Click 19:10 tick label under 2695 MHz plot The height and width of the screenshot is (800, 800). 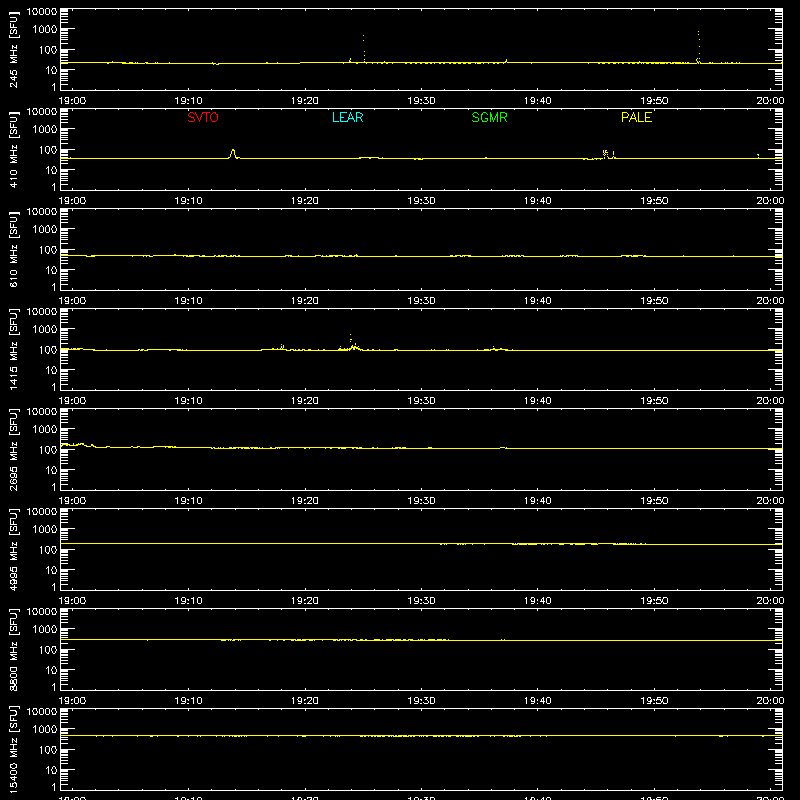click(x=189, y=501)
